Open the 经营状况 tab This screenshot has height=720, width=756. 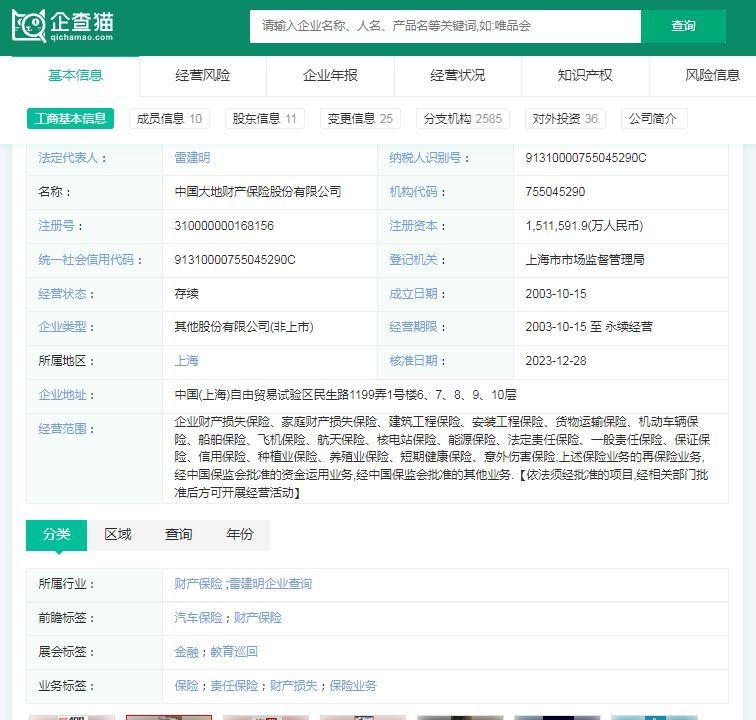click(x=458, y=75)
